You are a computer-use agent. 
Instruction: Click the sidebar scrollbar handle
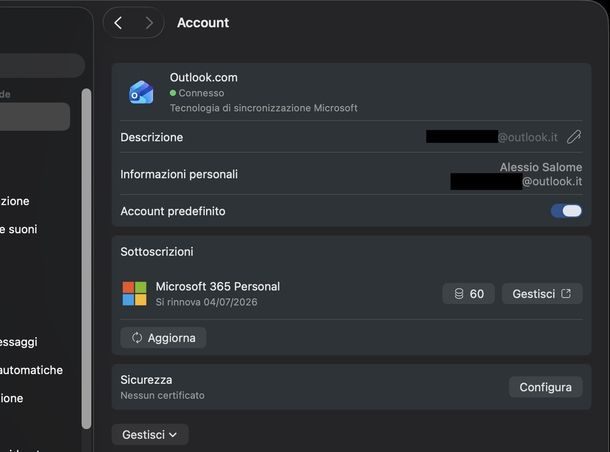(86, 259)
